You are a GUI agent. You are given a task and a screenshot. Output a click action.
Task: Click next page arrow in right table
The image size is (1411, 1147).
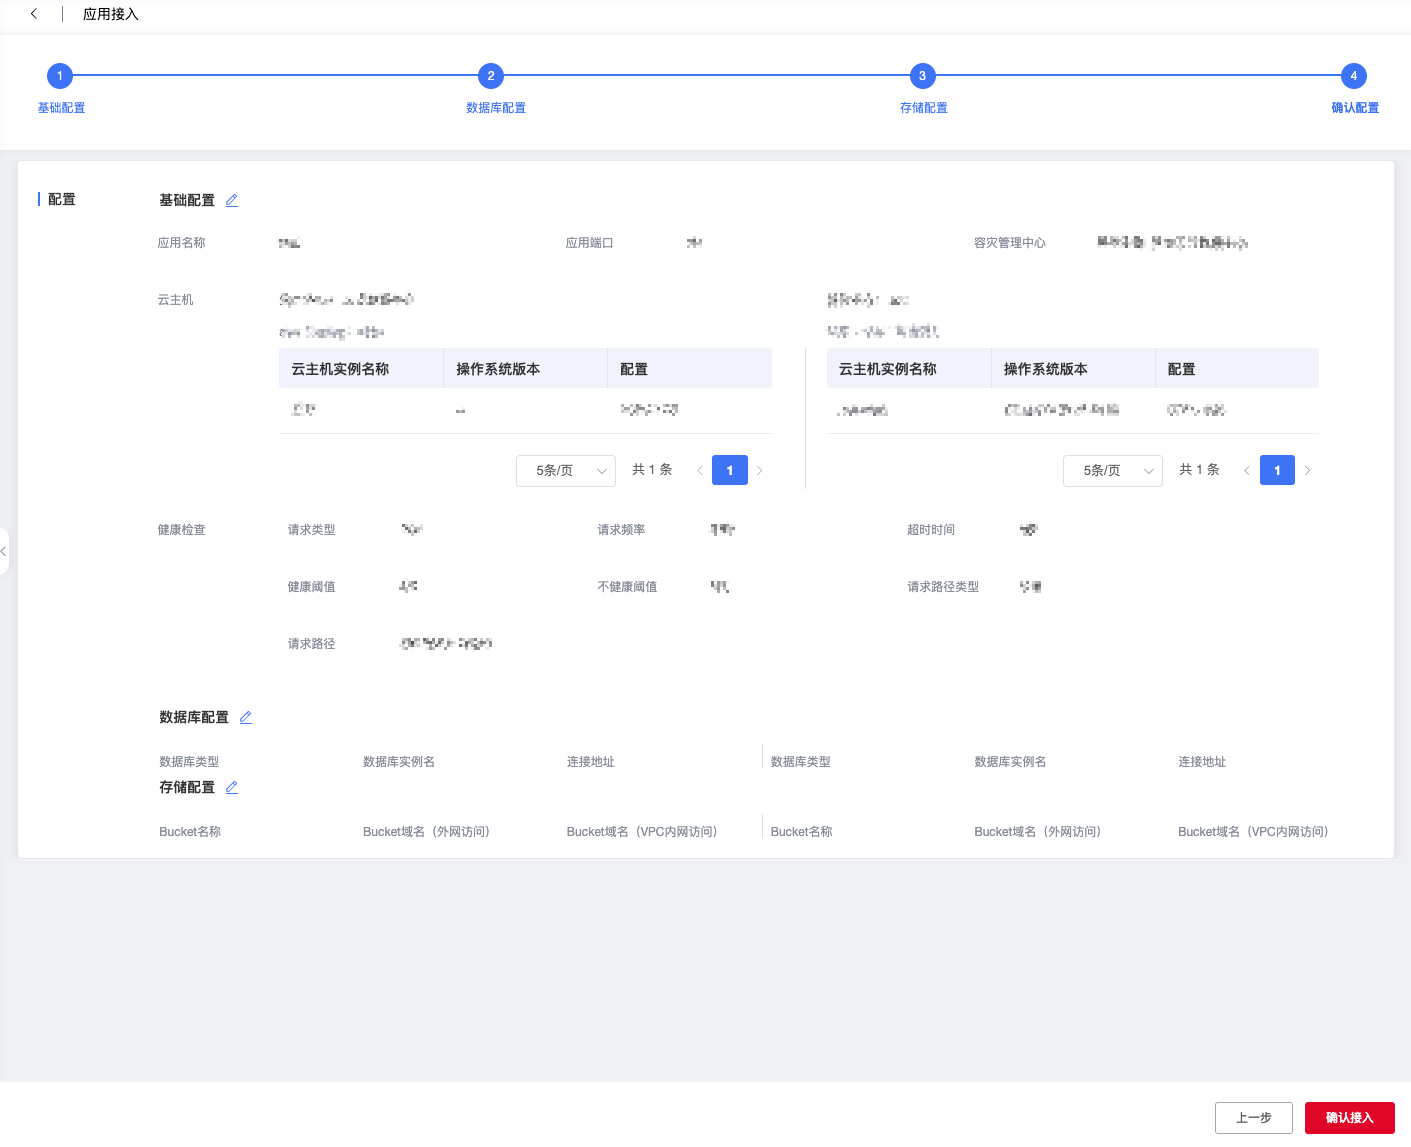[1307, 470]
